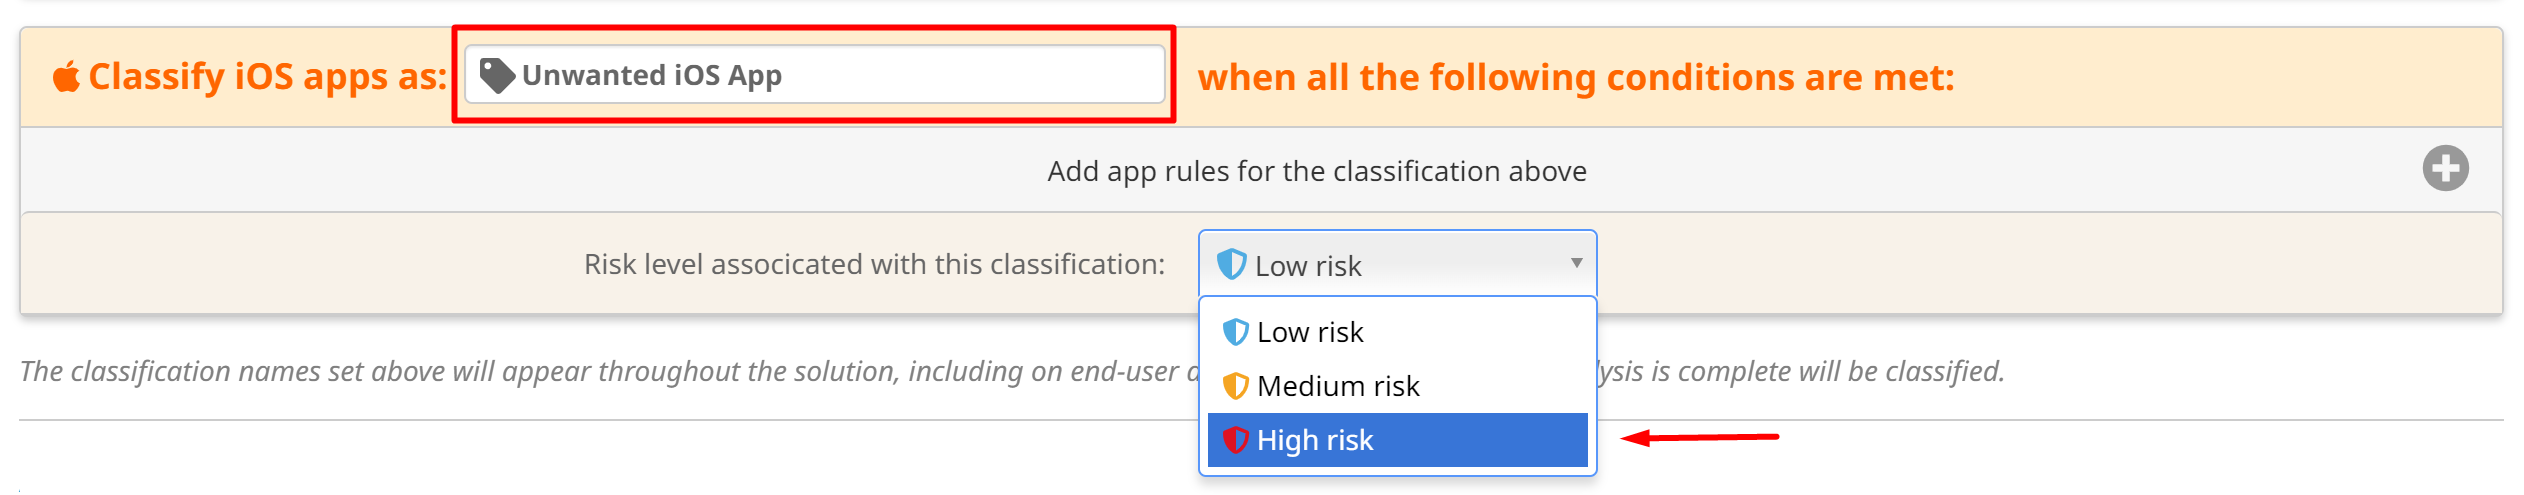Click the tag icon in classification field

point(496,75)
